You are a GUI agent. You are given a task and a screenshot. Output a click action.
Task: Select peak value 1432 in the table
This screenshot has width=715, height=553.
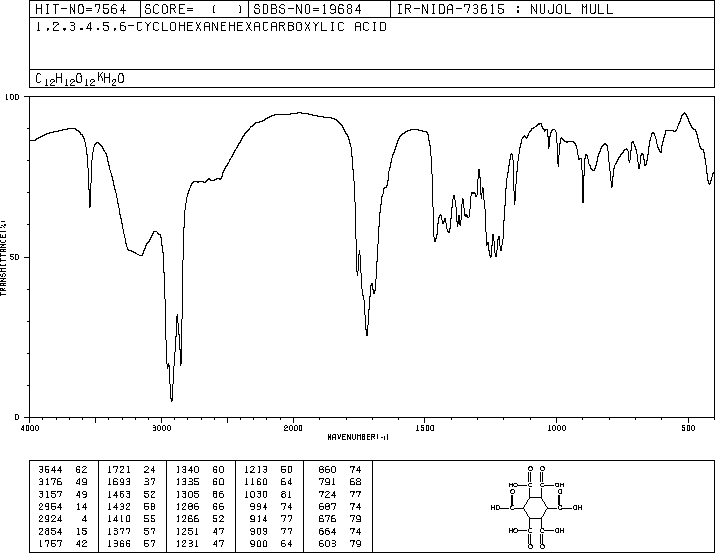click(x=119, y=506)
